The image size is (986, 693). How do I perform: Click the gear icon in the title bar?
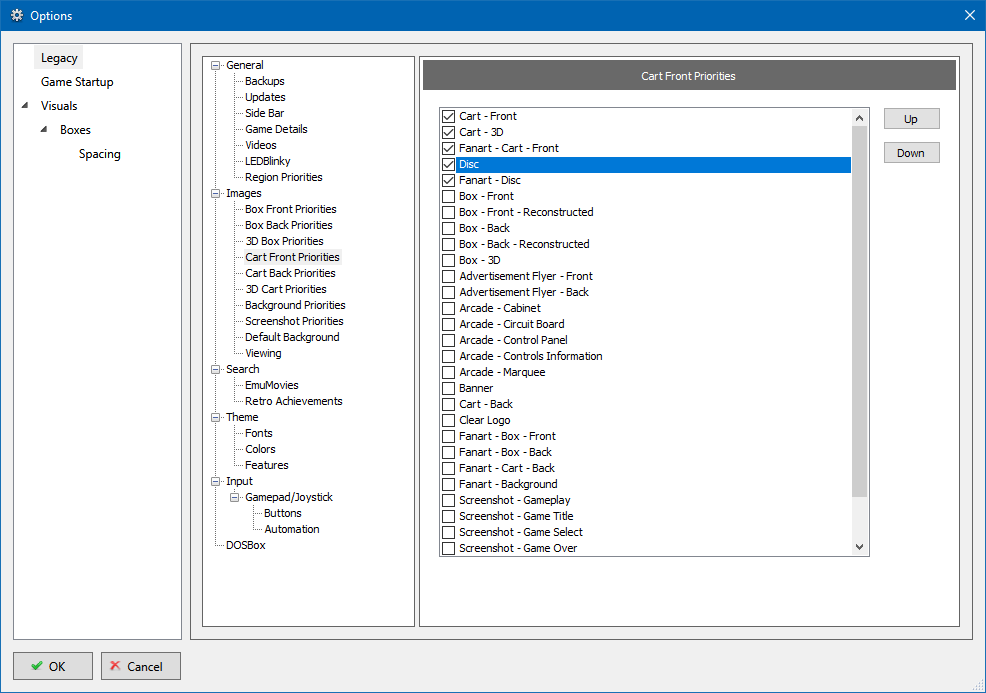[x=16, y=15]
